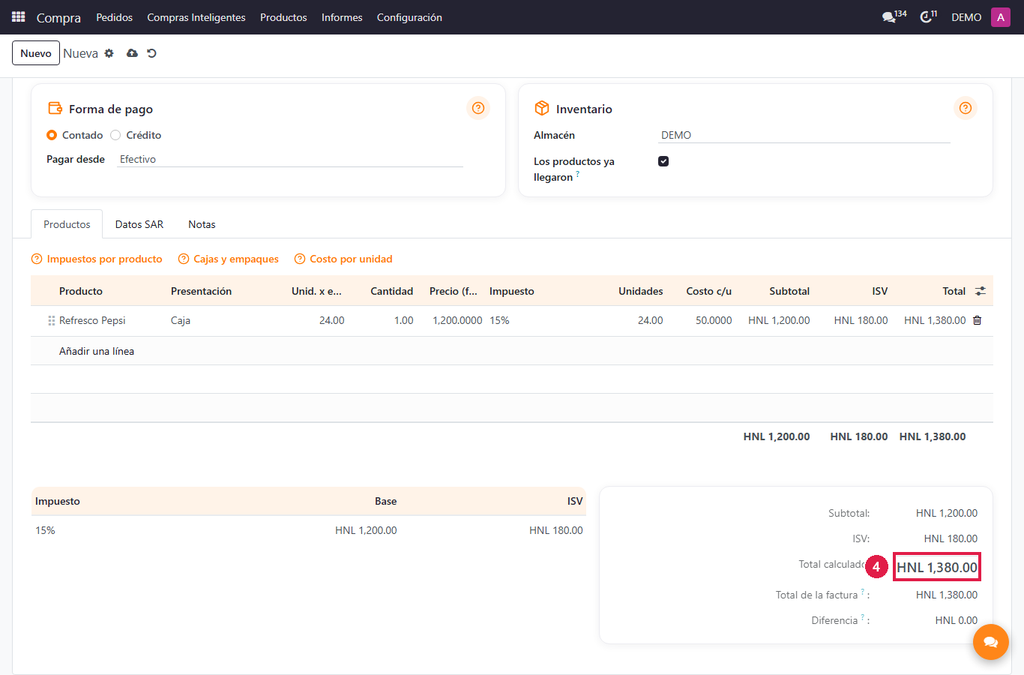The image size is (1024, 675).
Task: Delete the Refresco Pepsi line
Action: [x=977, y=320]
